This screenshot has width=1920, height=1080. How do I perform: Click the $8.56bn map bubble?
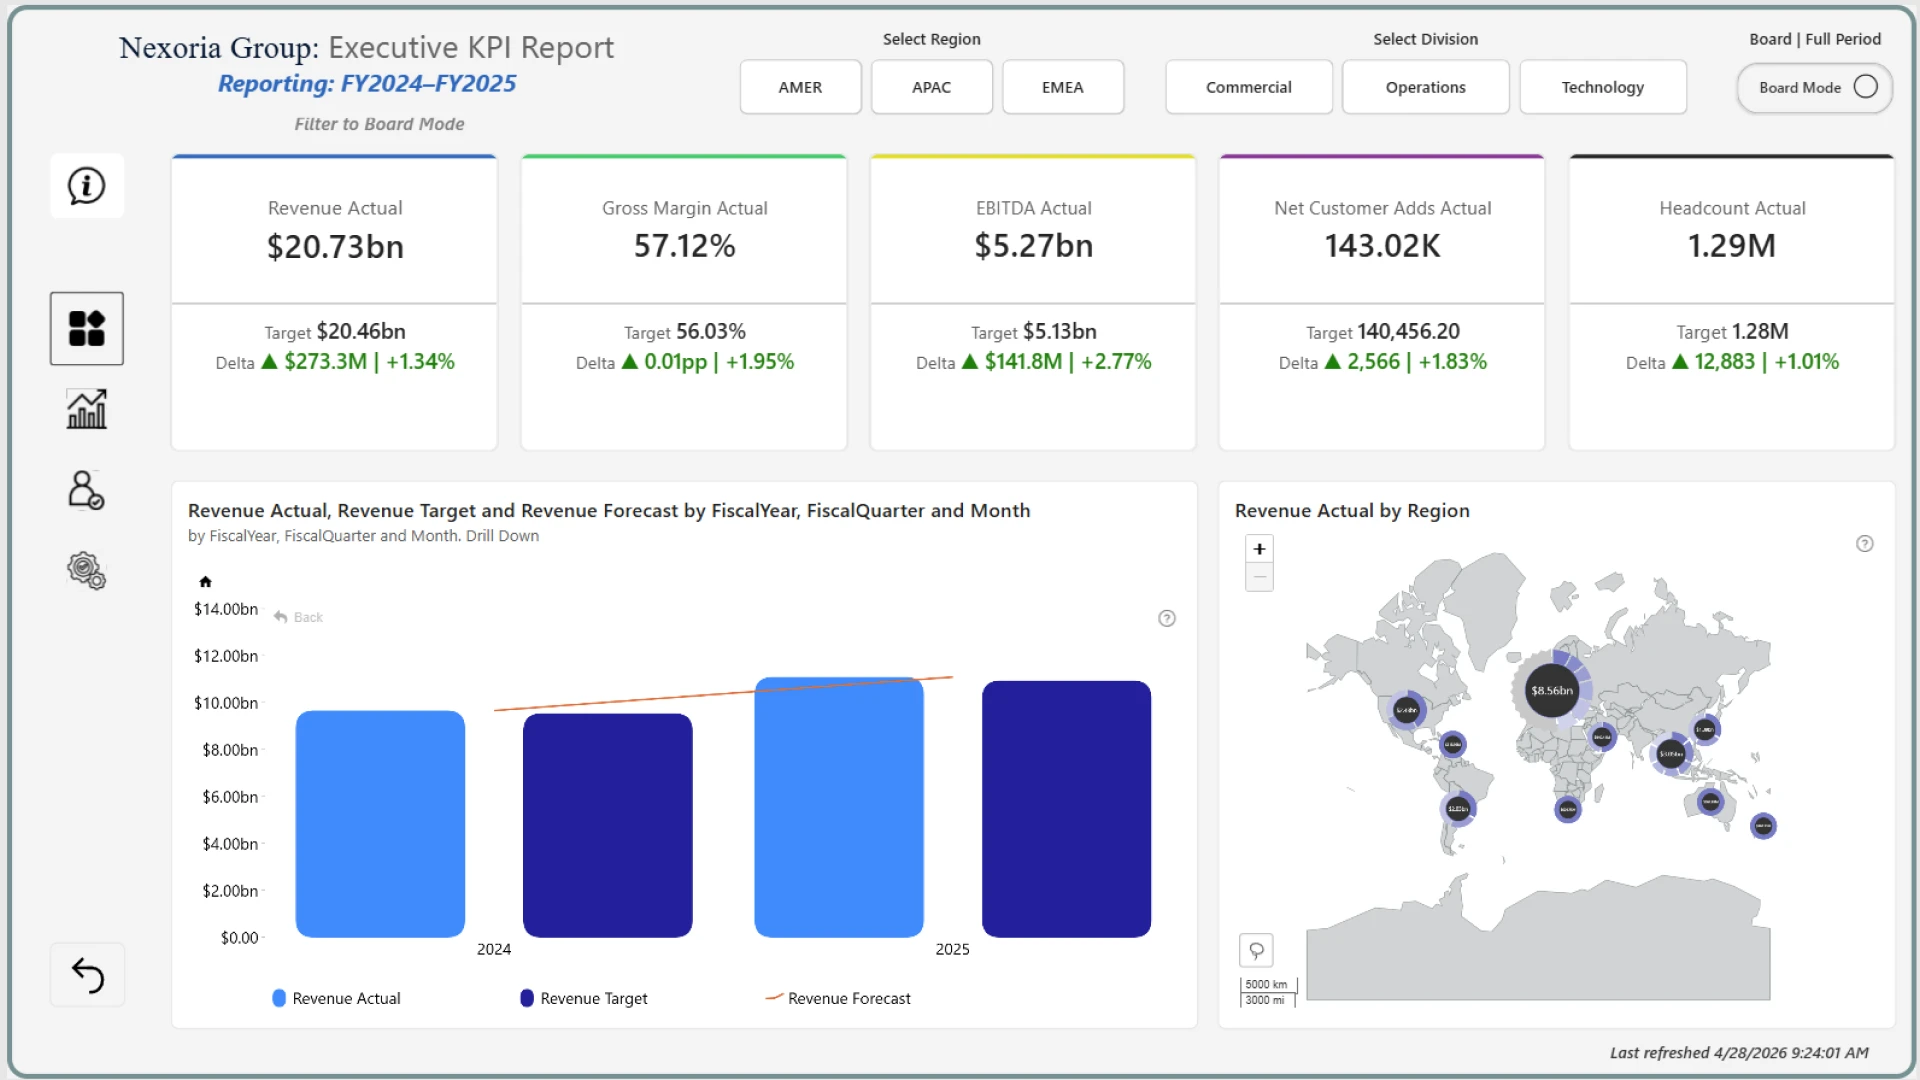pos(1551,690)
